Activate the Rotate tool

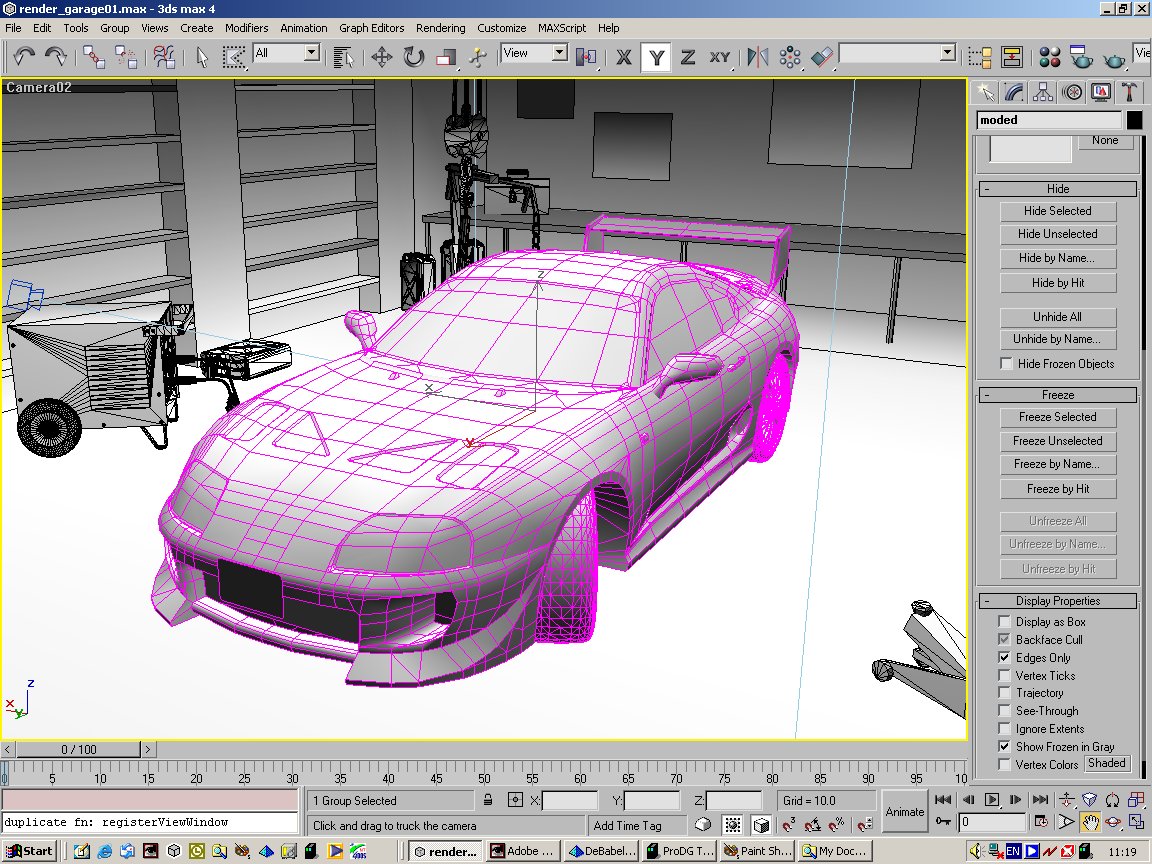tap(414, 57)
